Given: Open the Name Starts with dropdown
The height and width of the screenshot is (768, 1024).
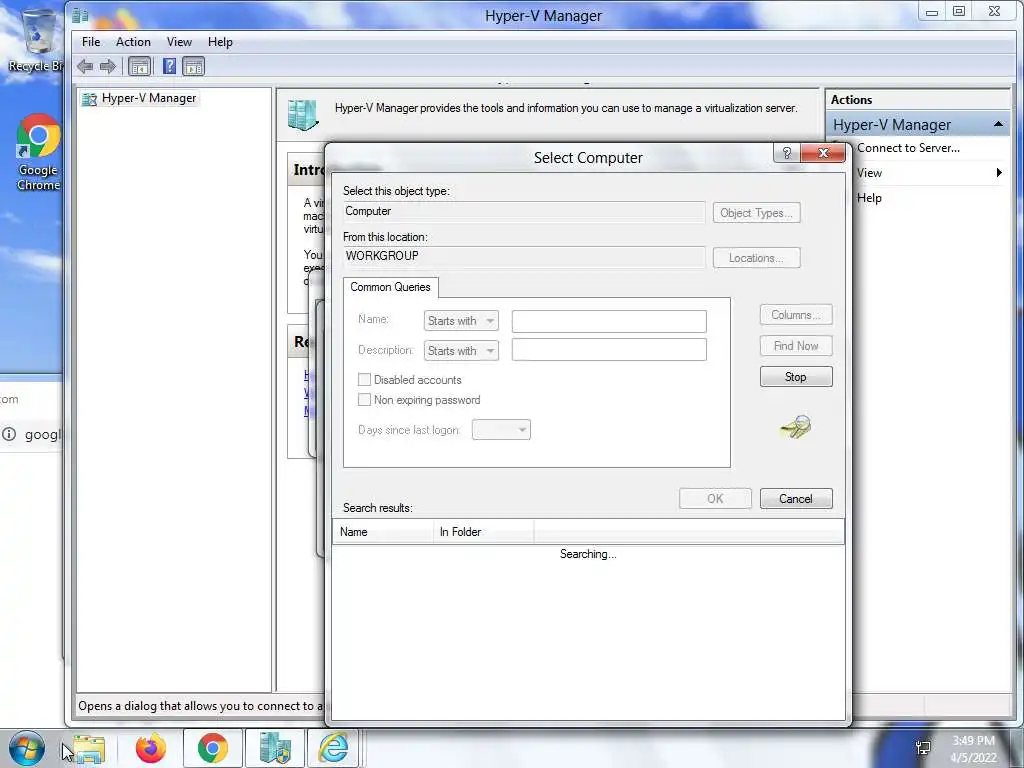Looking at the screenshot, I should point(461,321).
